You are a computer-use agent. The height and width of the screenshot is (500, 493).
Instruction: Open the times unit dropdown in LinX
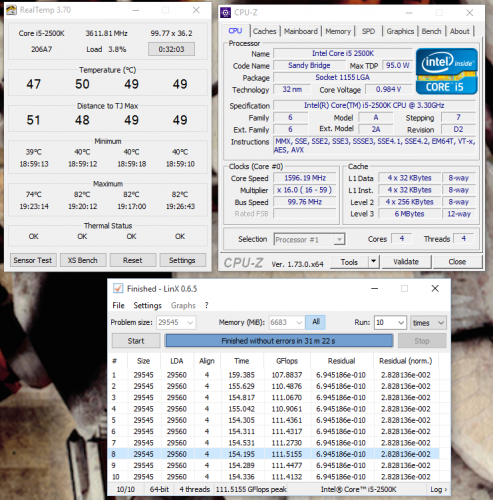coord(428,322)
